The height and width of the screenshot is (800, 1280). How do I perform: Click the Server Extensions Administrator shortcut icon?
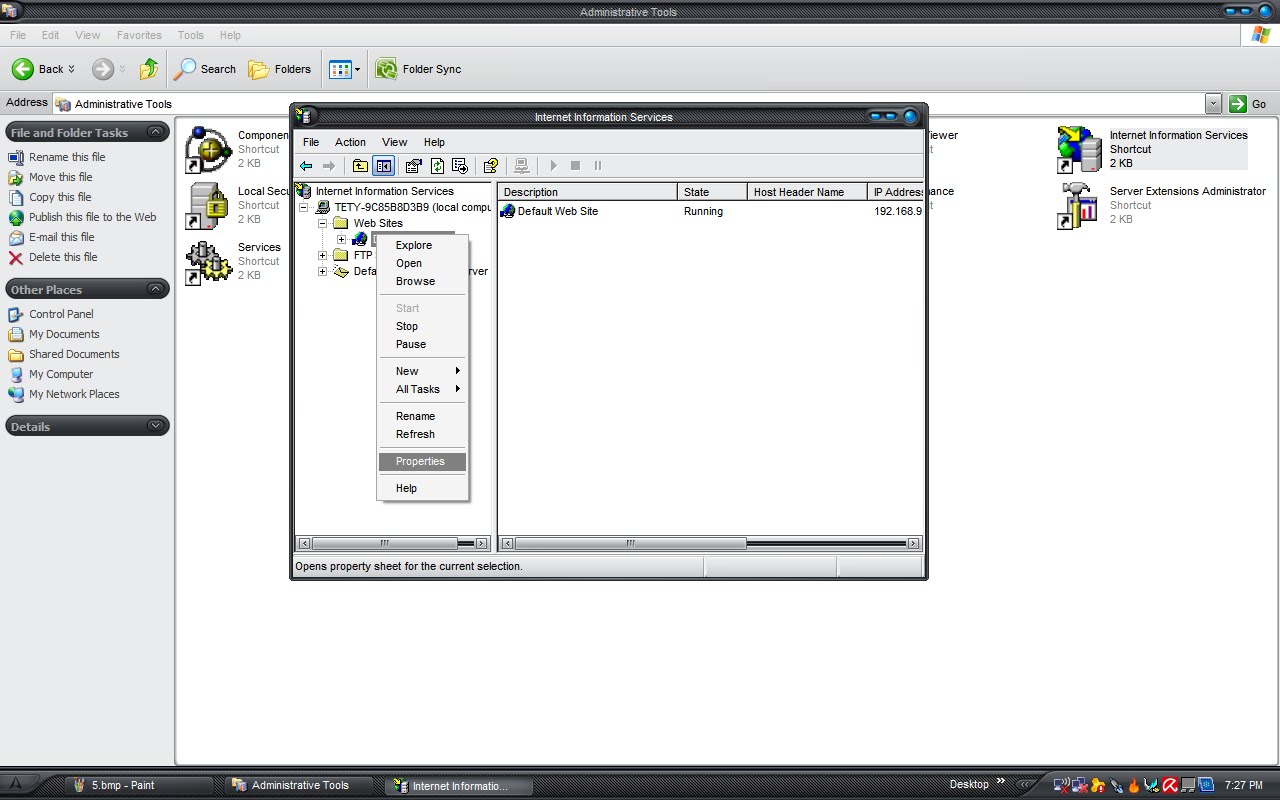pyautogui.click(x=1079, y=205)
